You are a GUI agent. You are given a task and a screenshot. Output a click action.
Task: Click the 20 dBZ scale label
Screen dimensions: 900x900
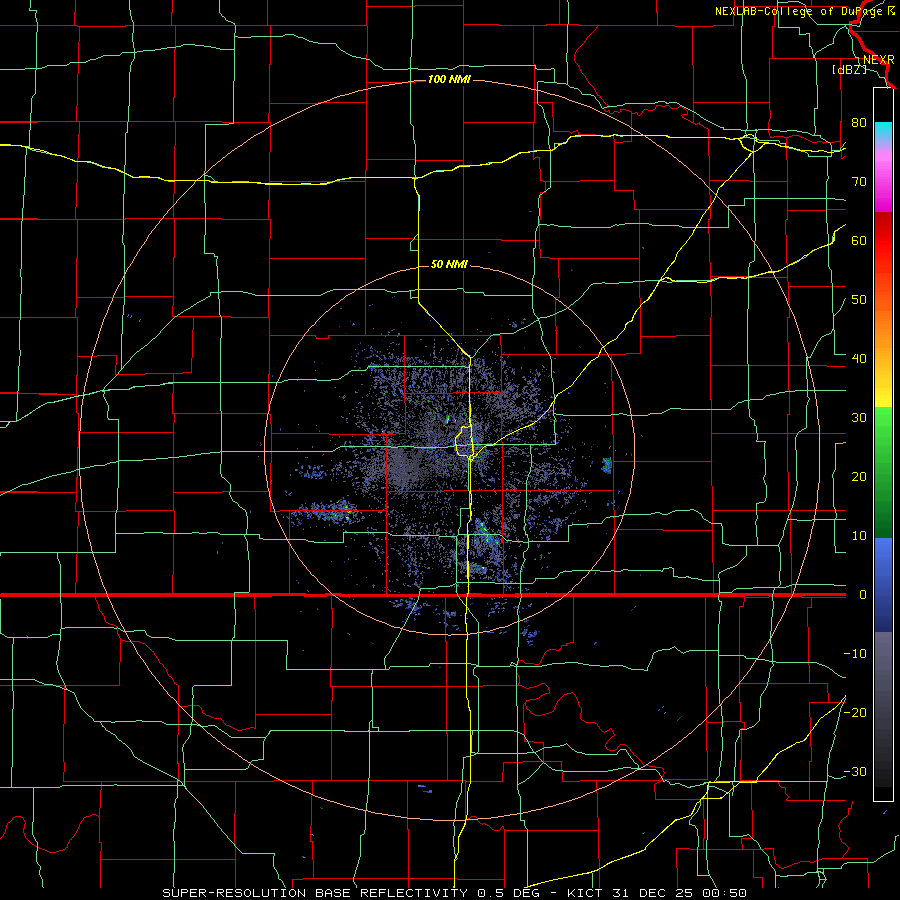859,476
